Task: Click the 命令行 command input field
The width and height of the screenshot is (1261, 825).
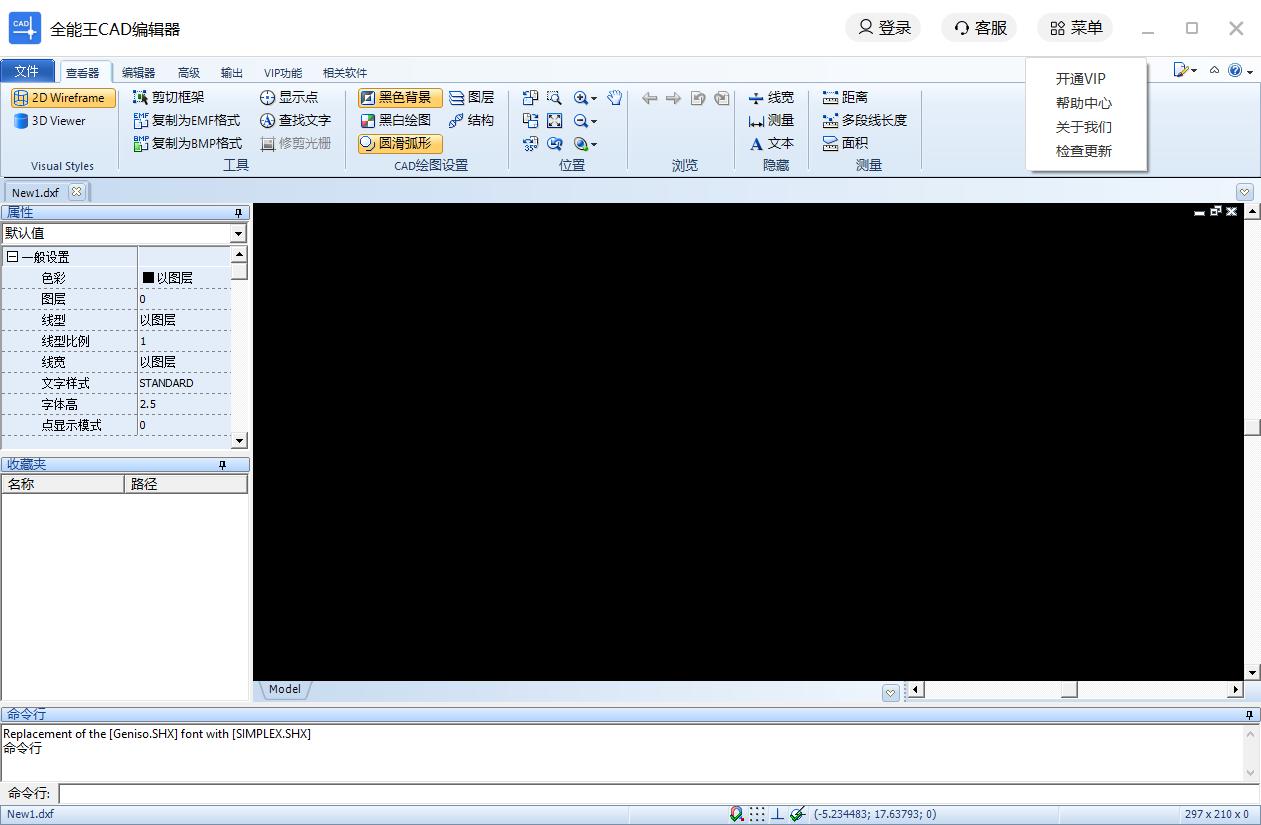Action: click(650, 793)
